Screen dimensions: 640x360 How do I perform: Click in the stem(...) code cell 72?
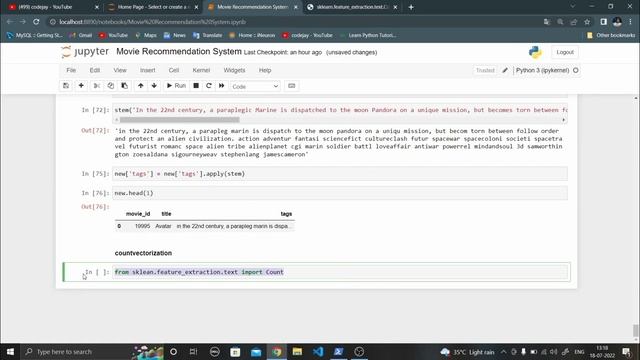point(340,110)
